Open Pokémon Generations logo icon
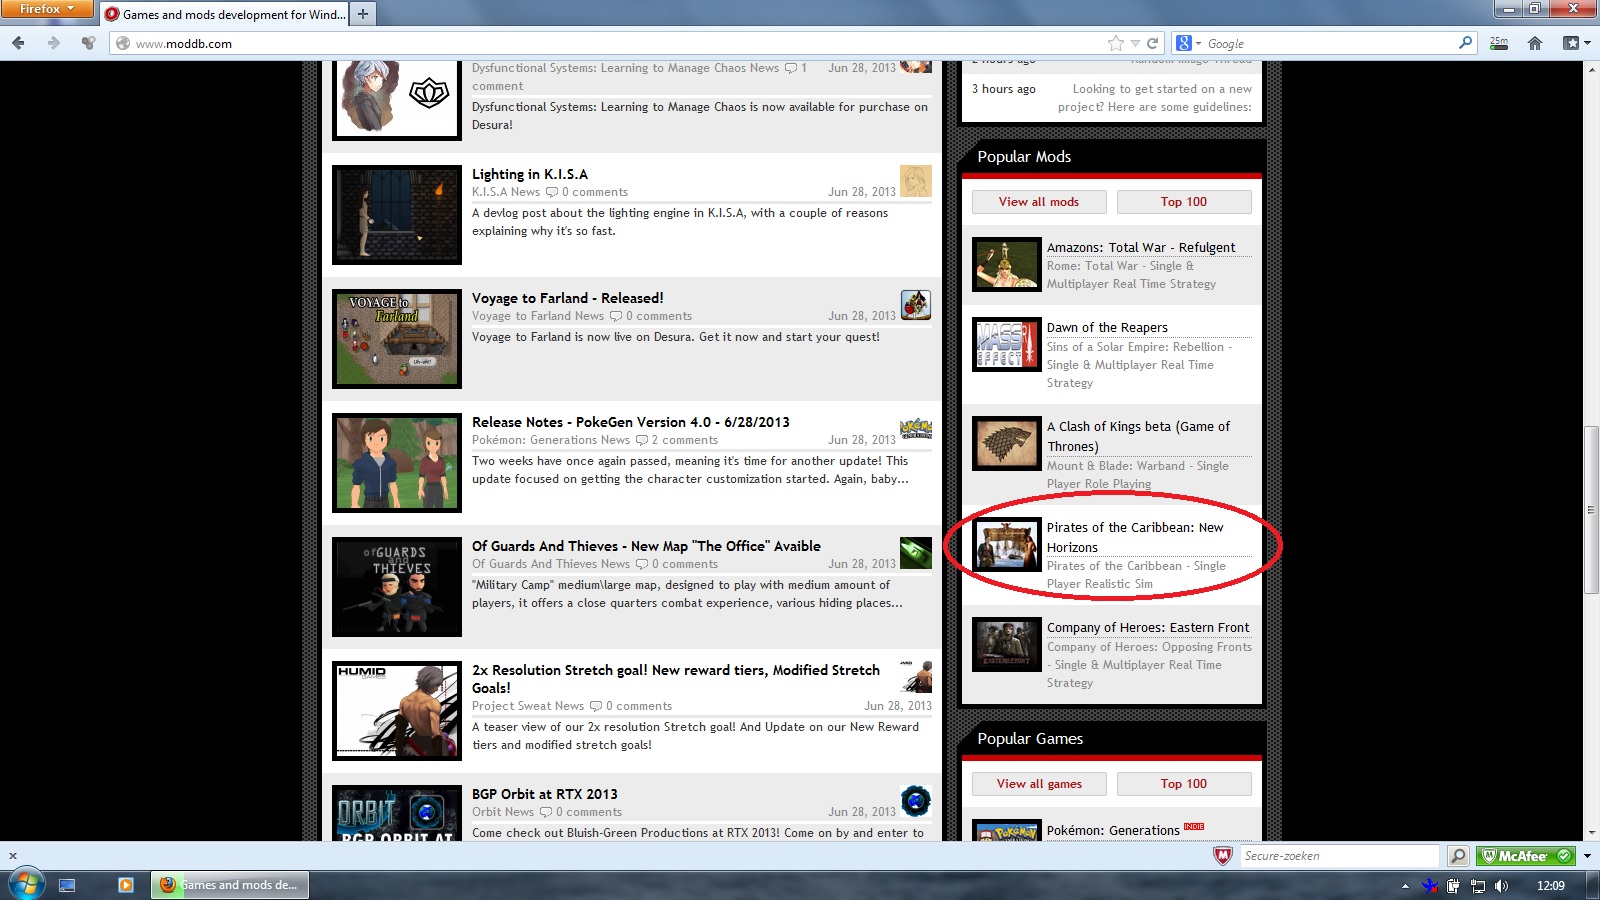Viewport: 1600px width, 900px height. (x=916, y=429)
